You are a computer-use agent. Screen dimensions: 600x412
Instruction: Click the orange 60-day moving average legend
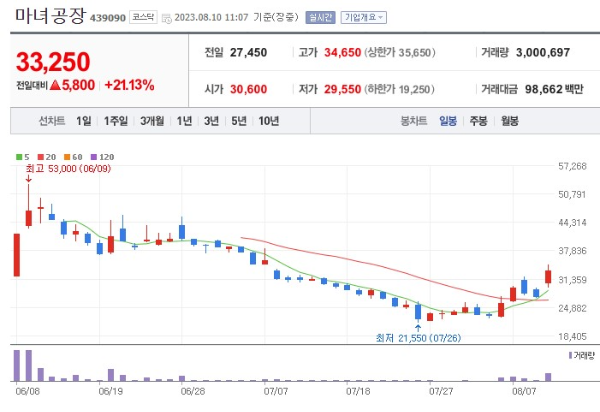73,157
